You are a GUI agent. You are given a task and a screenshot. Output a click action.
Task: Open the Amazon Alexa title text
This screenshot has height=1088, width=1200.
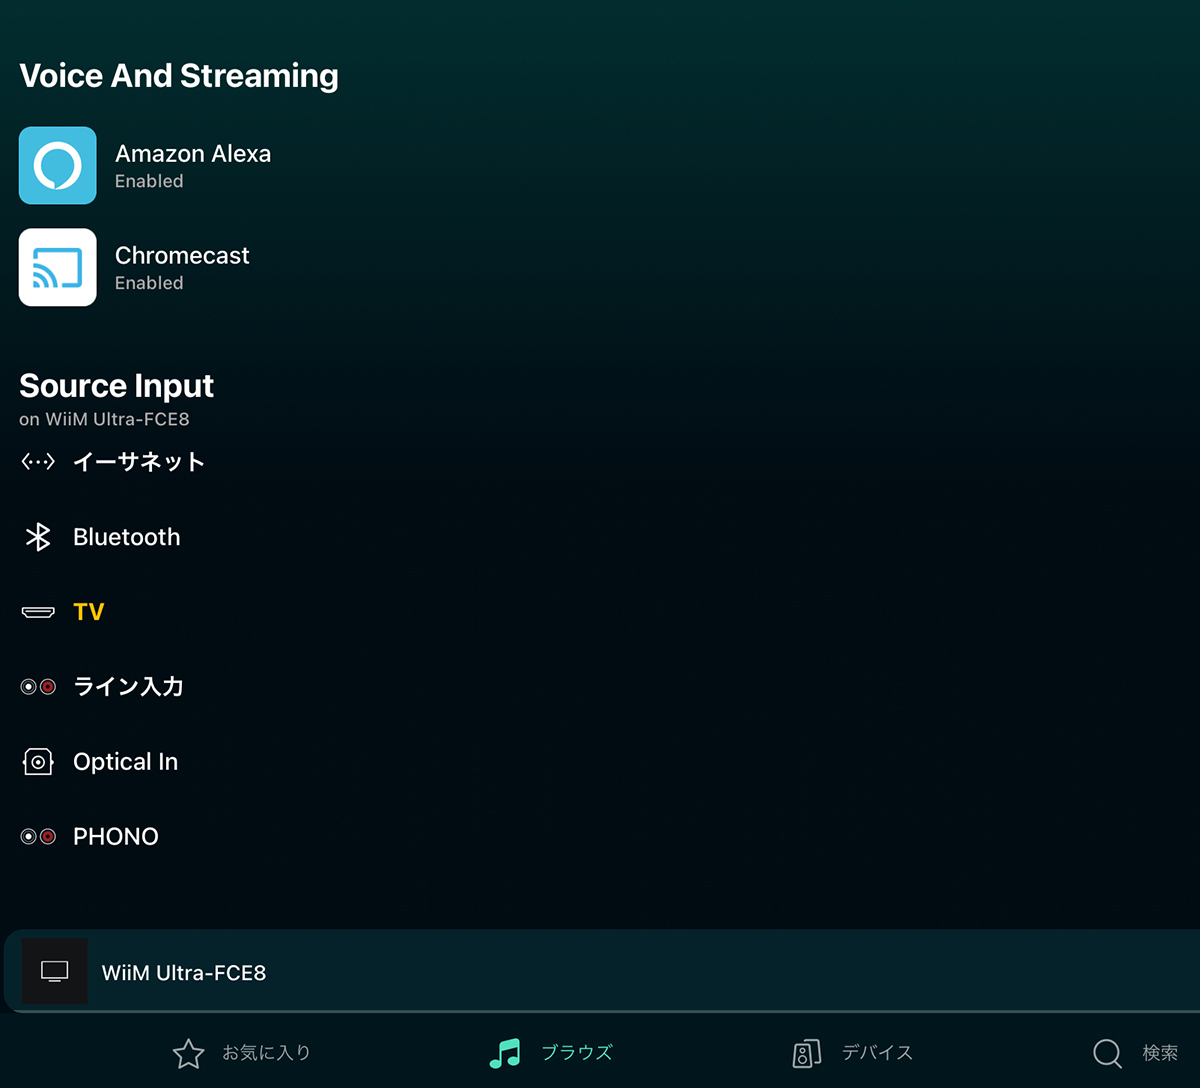click(x=193, y=154)
